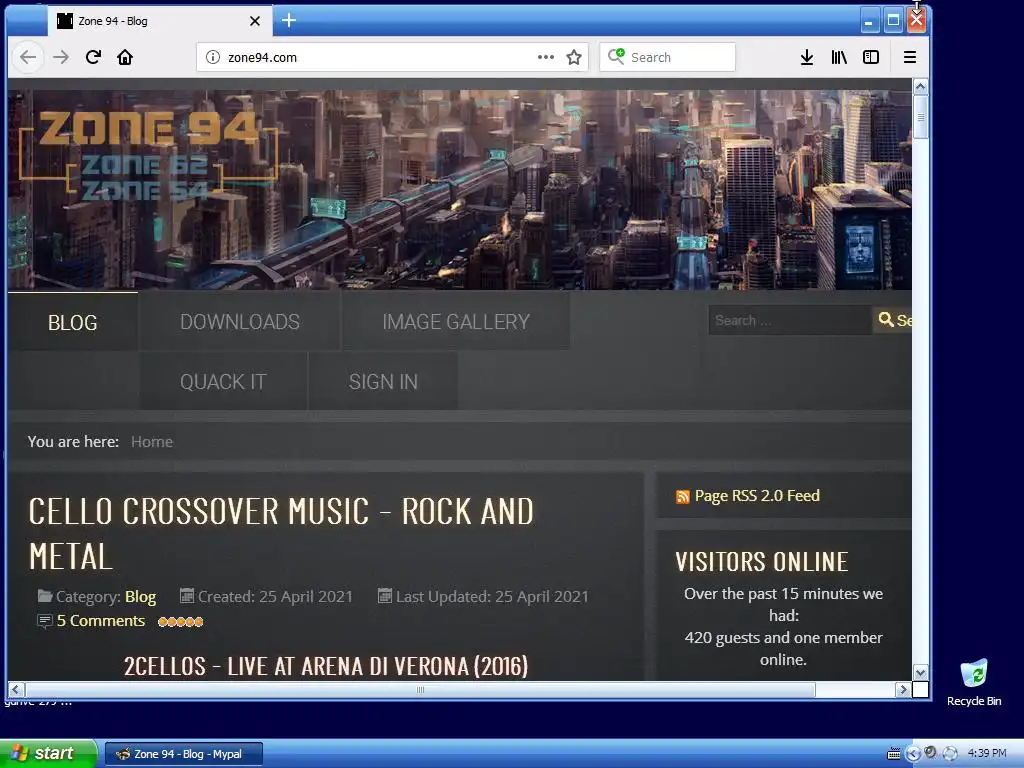Expand hidden tray icons arrow
Image resolution: width=1024 pixels, height=768 pixels.
click(x=912, y=754)
